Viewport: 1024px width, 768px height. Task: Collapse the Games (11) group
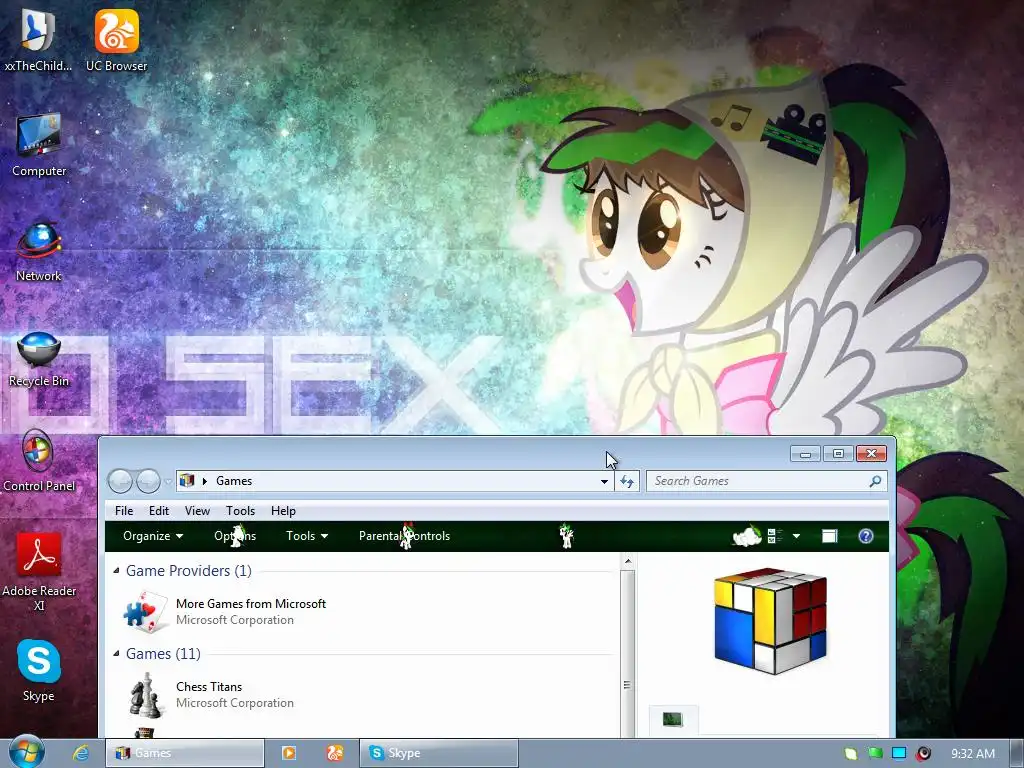click(116, 654)
